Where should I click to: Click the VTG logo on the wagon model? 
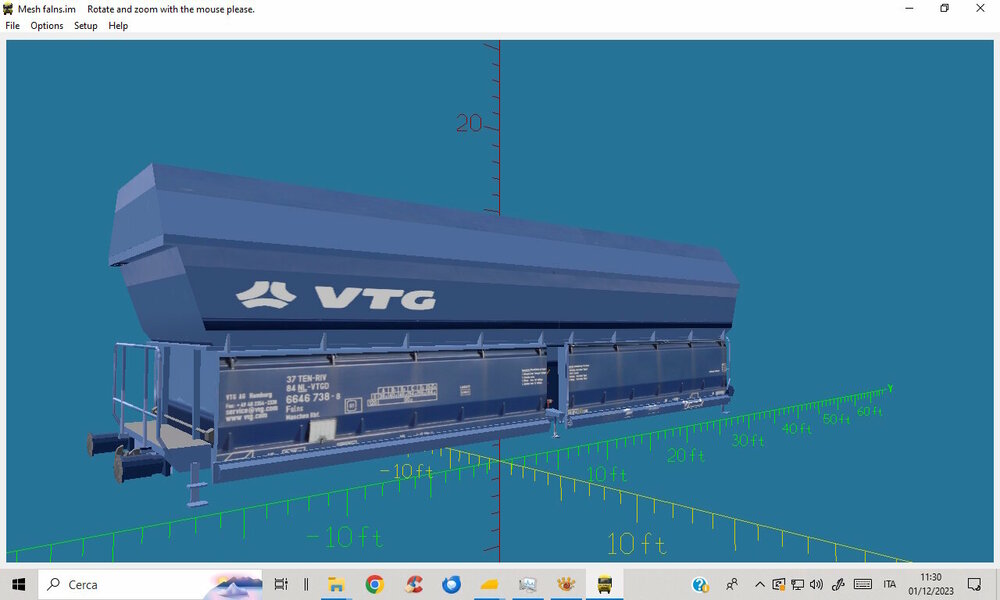[336, 296]
